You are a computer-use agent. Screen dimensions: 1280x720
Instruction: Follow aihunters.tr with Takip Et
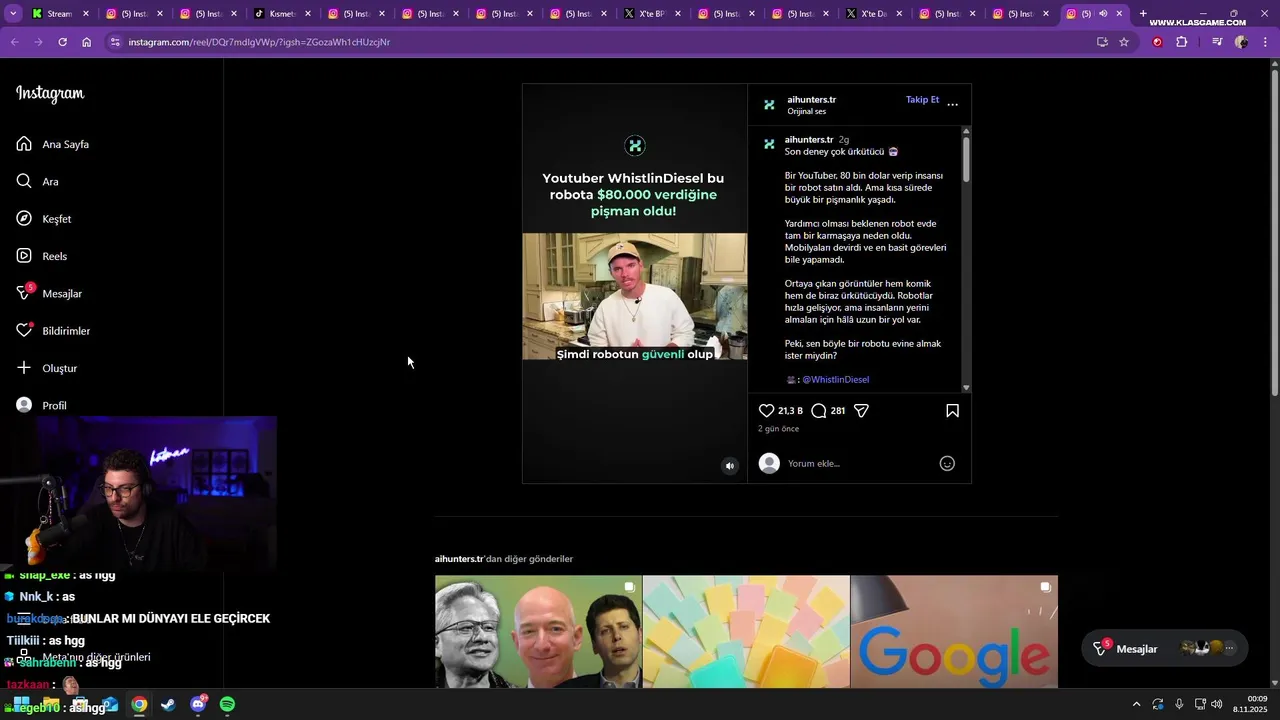922,100
